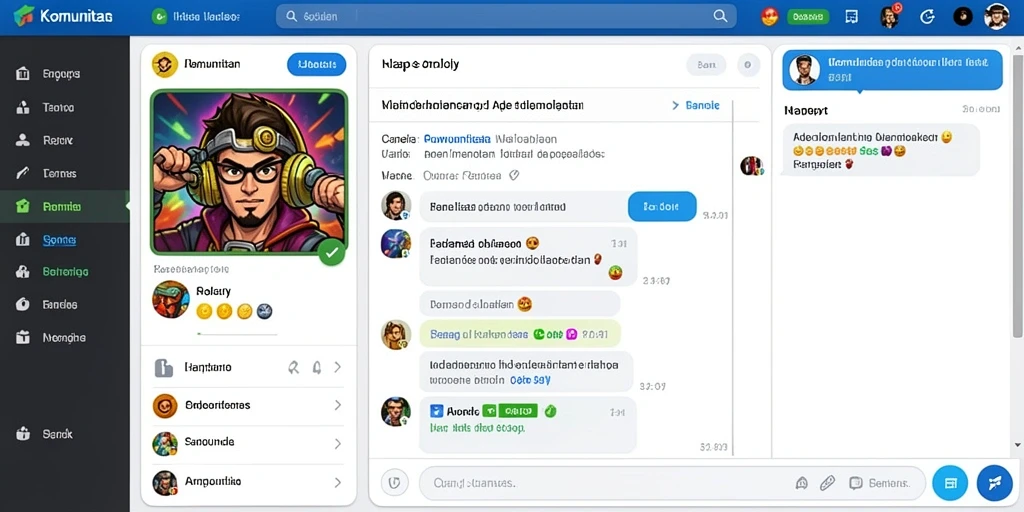Image resolution: width=1024 pixels, height=512 pixels.
Task: Click the shield icon left of message input
Action: coord(394,483)
